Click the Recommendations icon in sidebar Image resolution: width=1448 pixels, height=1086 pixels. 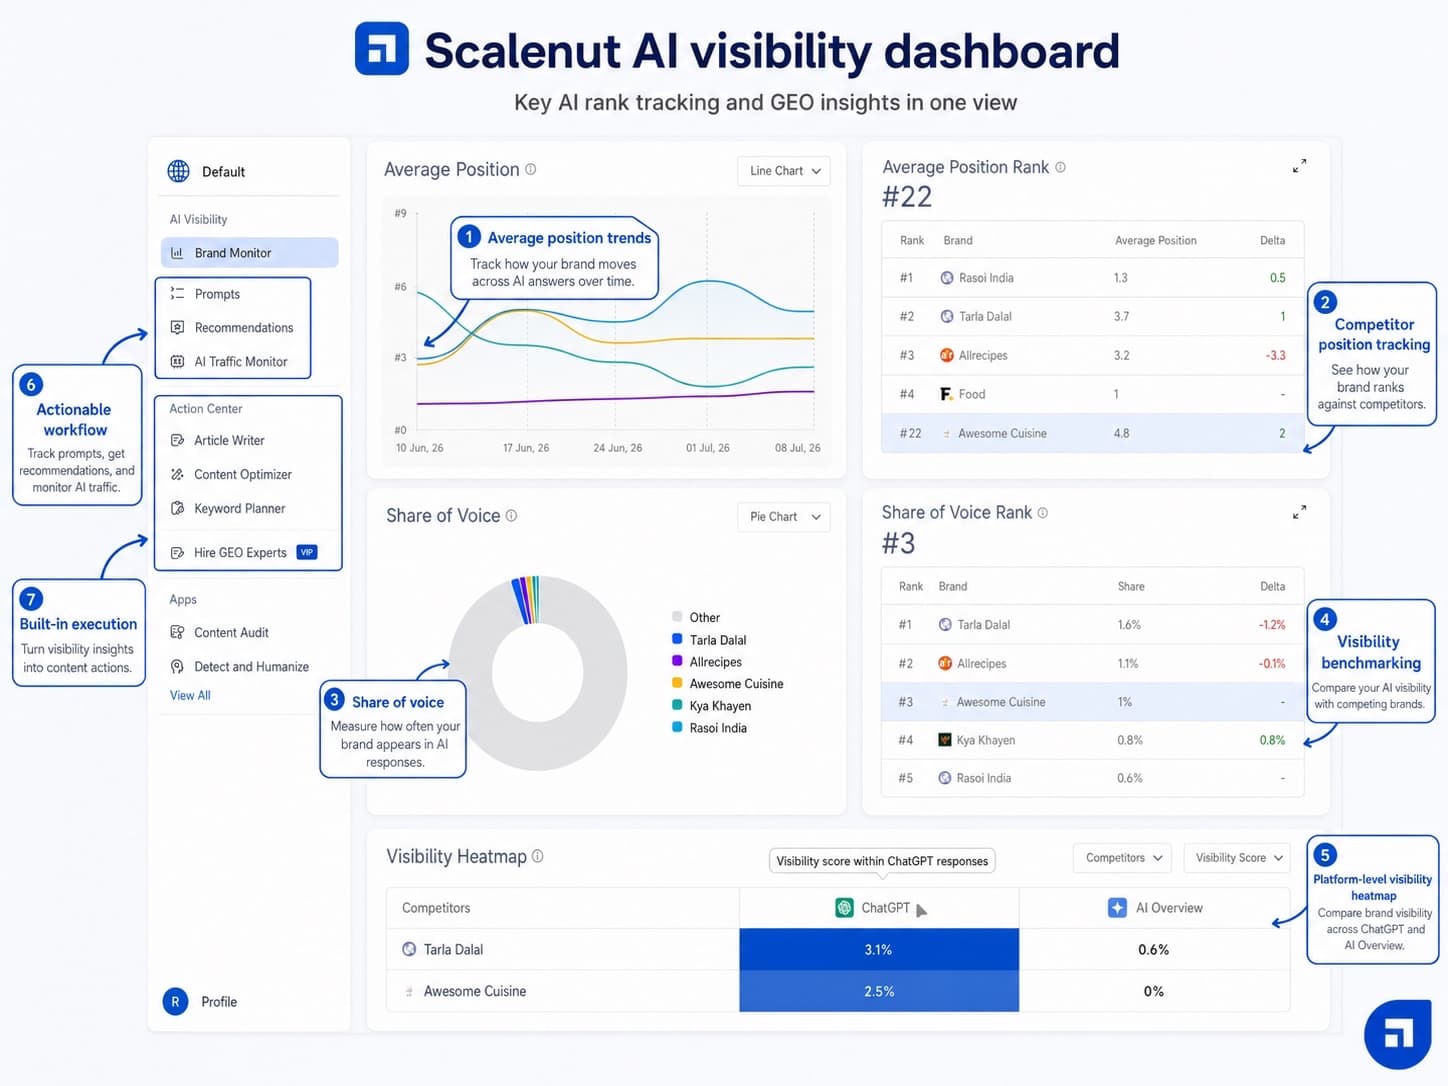[x=177, y=327]
